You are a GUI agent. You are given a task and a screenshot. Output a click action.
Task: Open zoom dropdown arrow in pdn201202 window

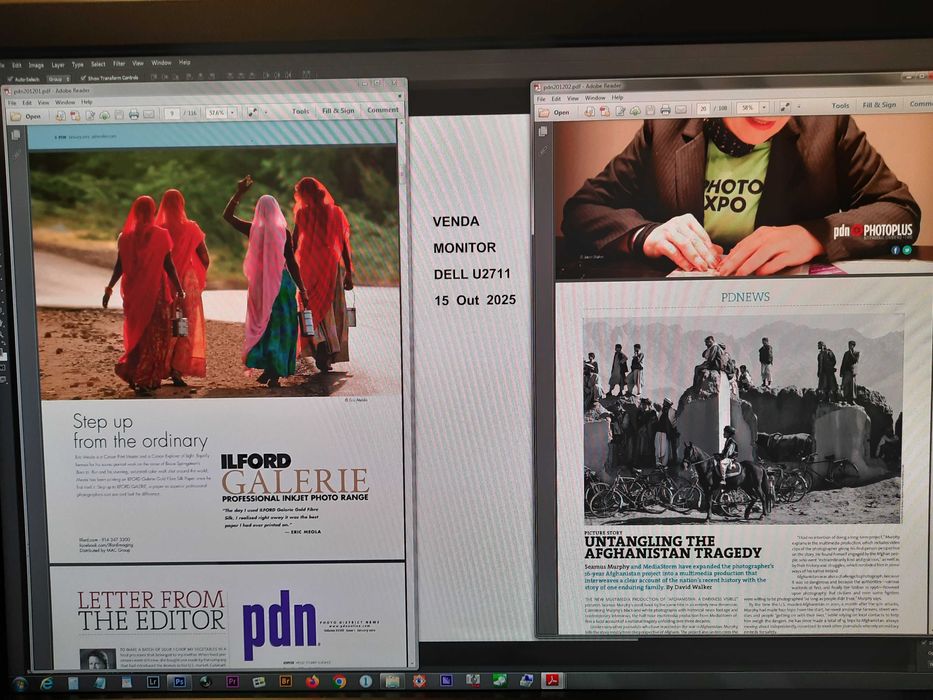point(764,108)
